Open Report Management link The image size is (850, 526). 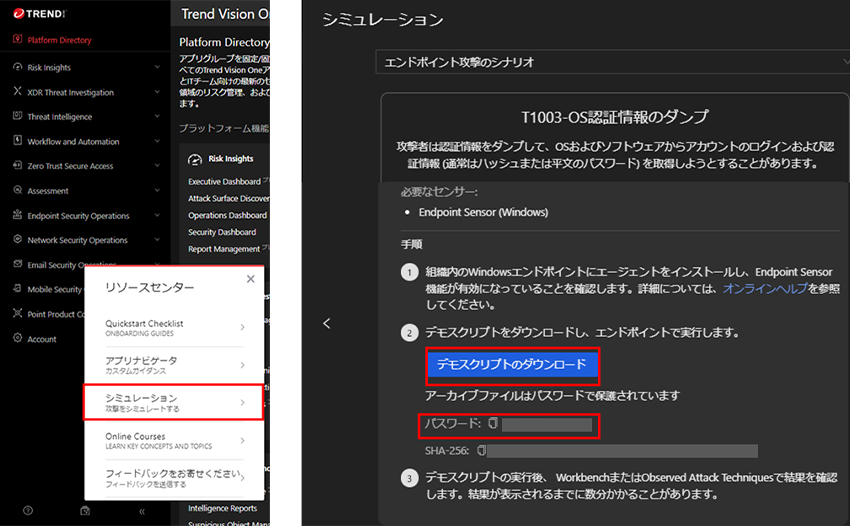click(224, 249)
